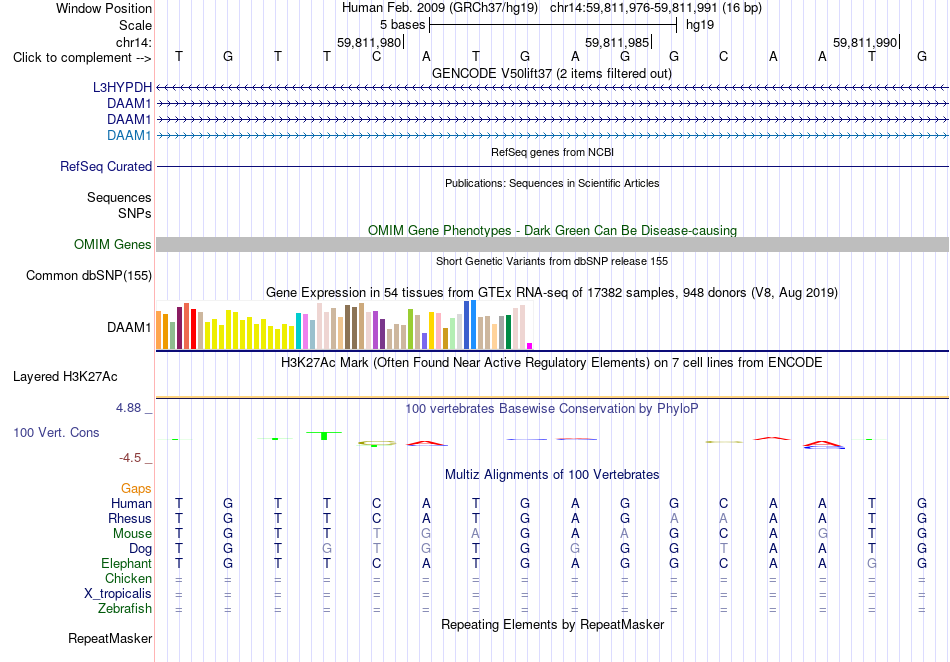Viewport: 950px width, 662px height.
Task: Open the RefSeq Curated track label
Action: (x=106, y=167)
